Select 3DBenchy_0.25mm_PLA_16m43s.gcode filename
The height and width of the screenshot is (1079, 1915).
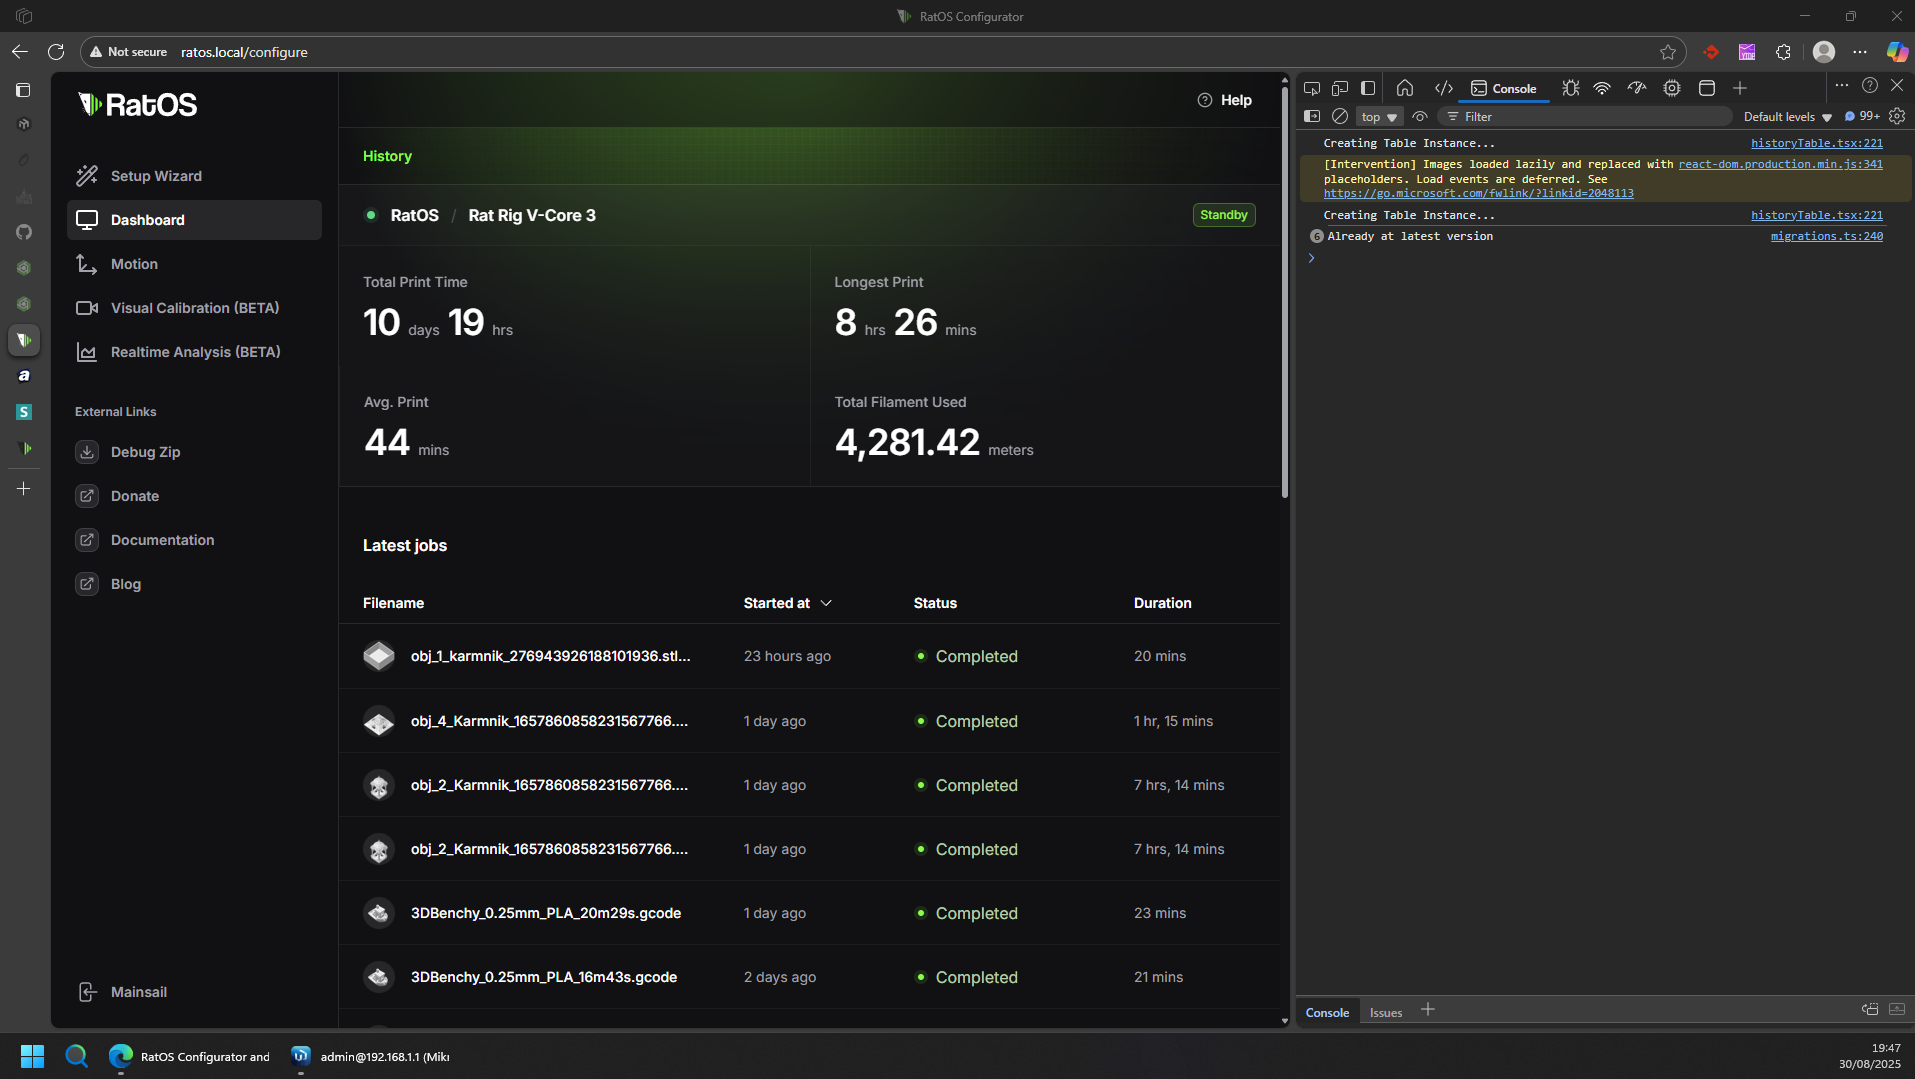click(544, 977)
